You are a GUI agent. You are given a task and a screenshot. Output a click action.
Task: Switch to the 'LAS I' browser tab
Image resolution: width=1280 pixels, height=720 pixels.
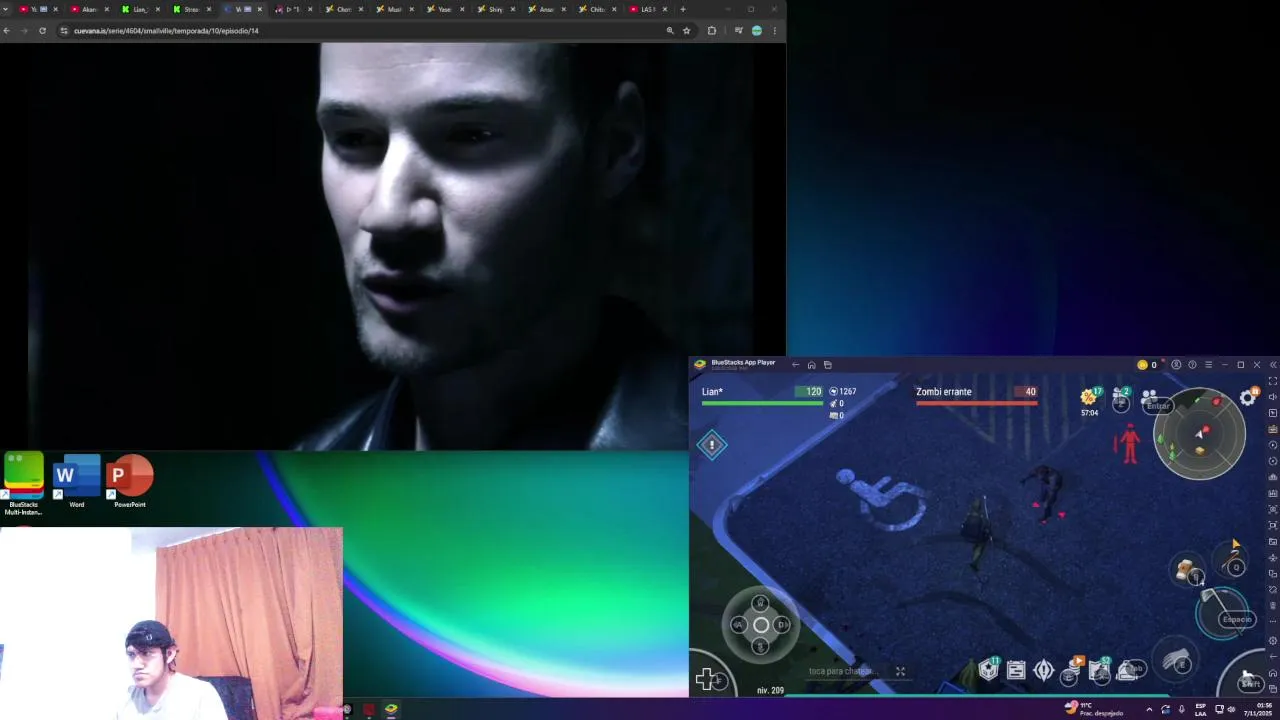(646, 9)
